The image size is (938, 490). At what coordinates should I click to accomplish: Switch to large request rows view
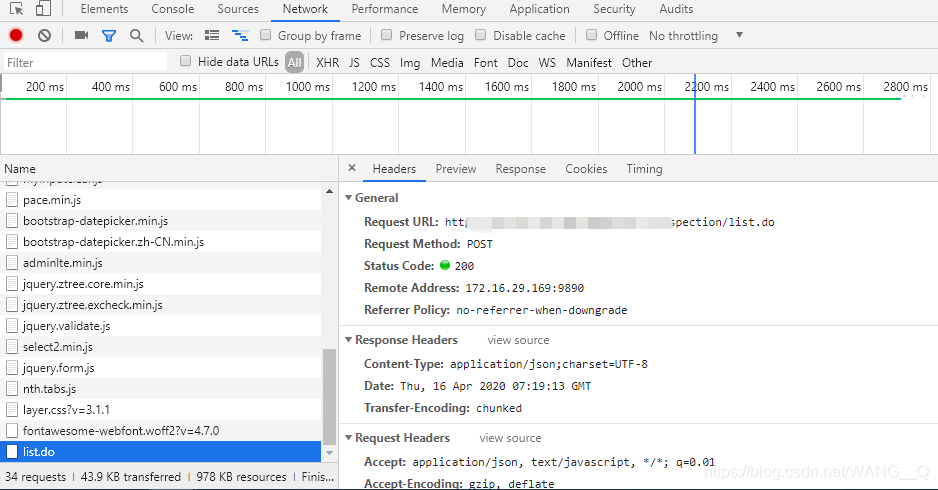[x=212, y=35]
